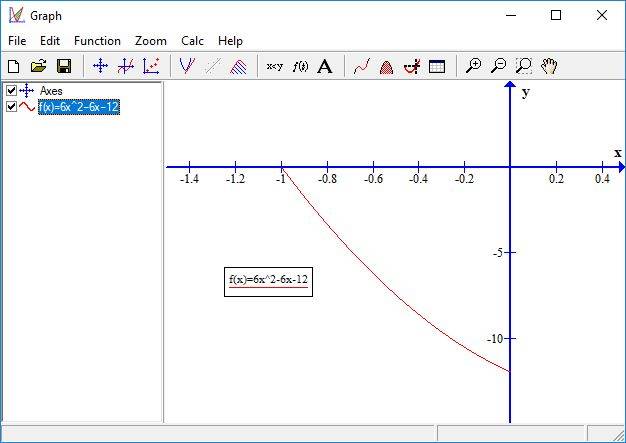This screenshot has height=443, width=626.
Task: Insert shading with the hatched area icon
Action: pyautogui.click(x=239, y=66)
